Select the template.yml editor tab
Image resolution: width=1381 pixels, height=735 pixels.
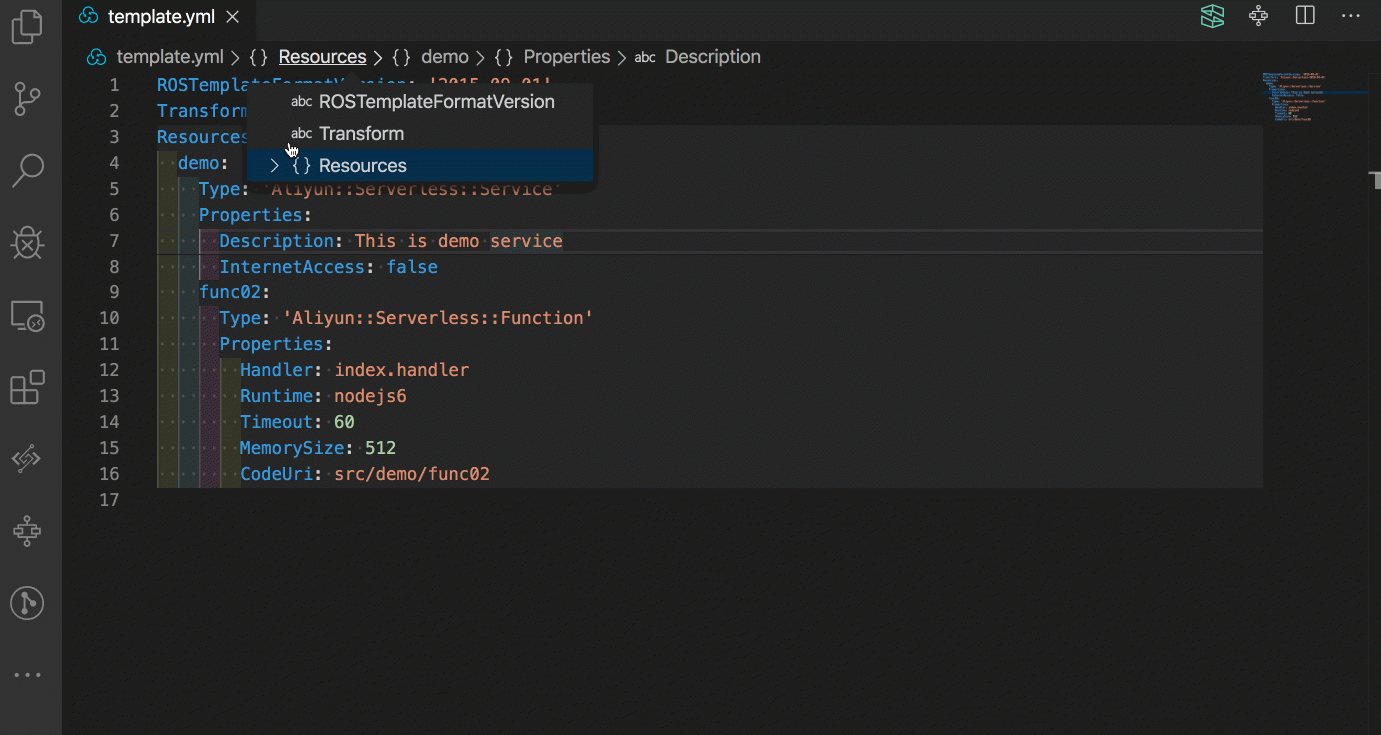[x=159, y=17]
